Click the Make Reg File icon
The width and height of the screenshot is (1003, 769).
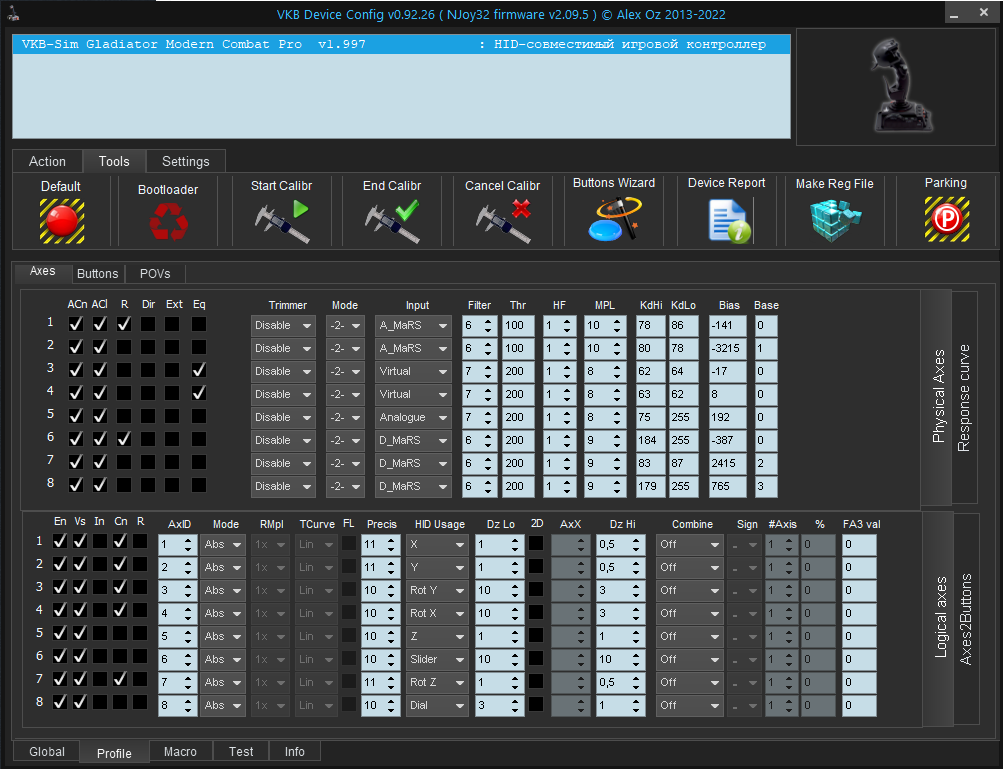833,220
